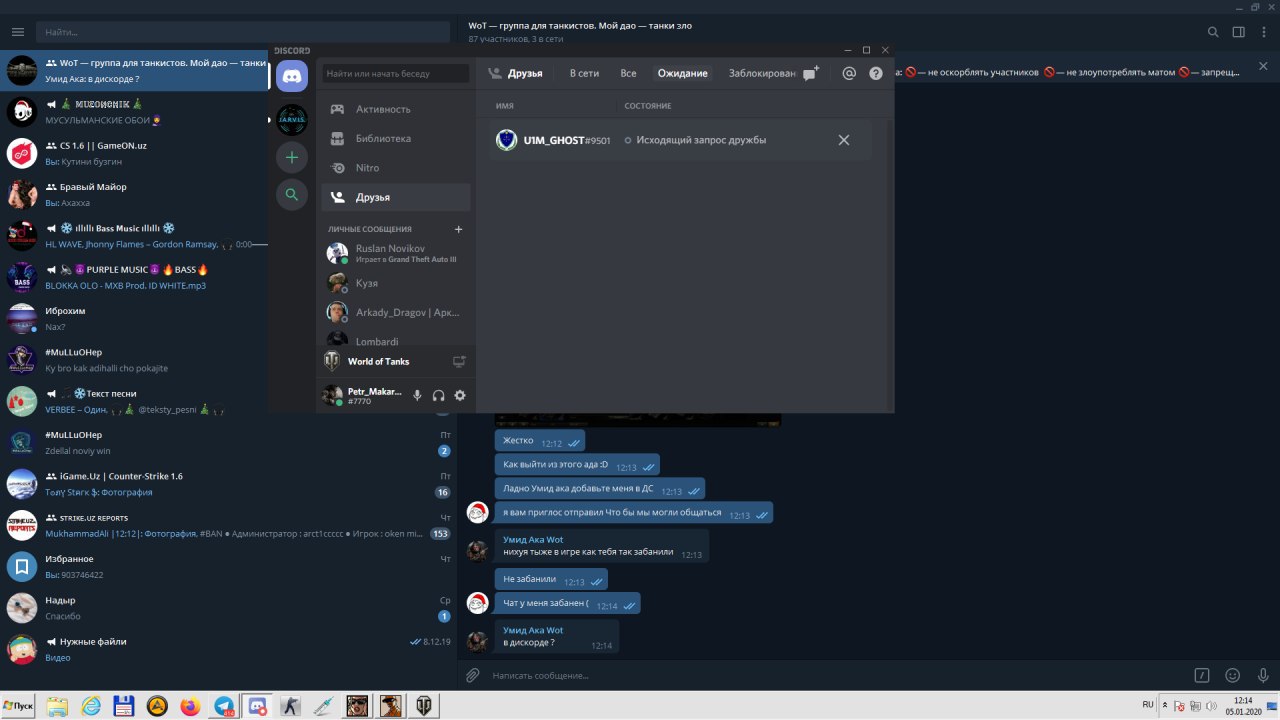Open PURPLE MUSIC BASS channel
This screenshot has width=1280, height=720.
134,277
